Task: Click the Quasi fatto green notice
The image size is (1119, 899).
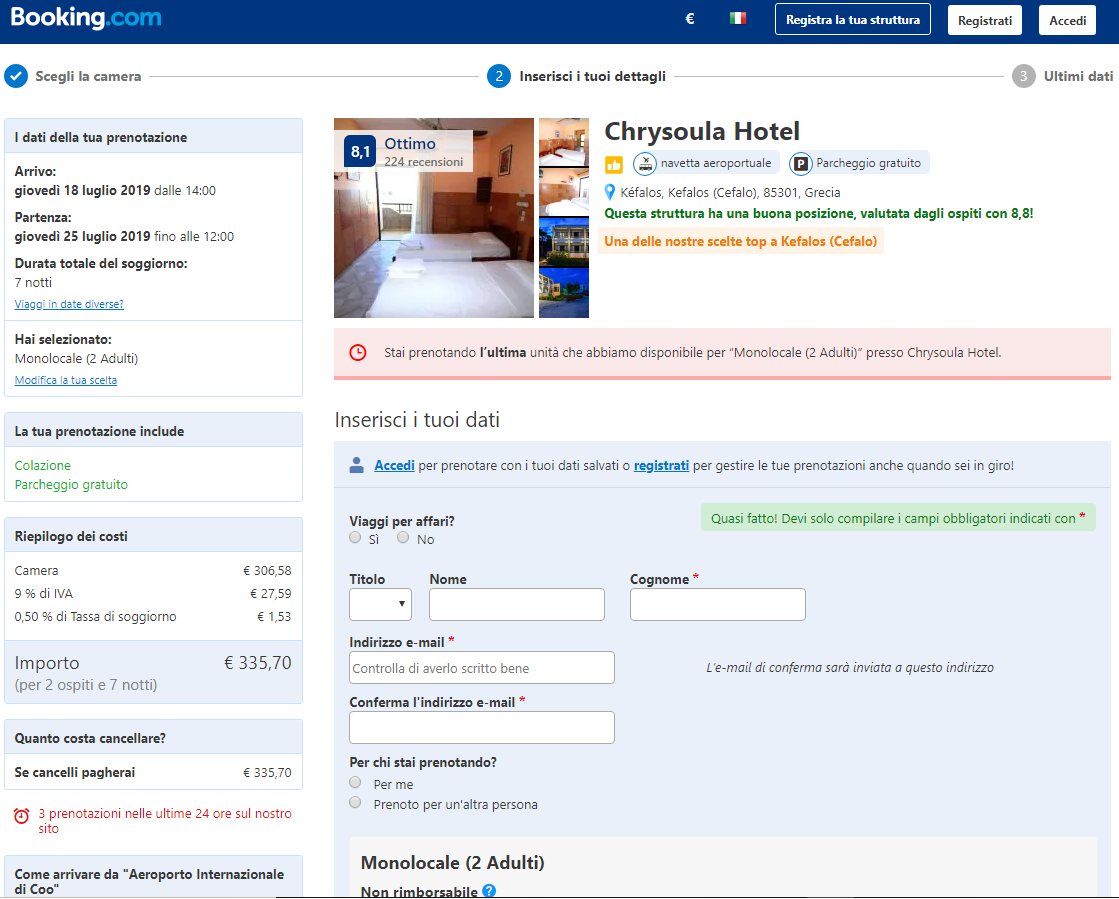Action: tap(898, 518)
